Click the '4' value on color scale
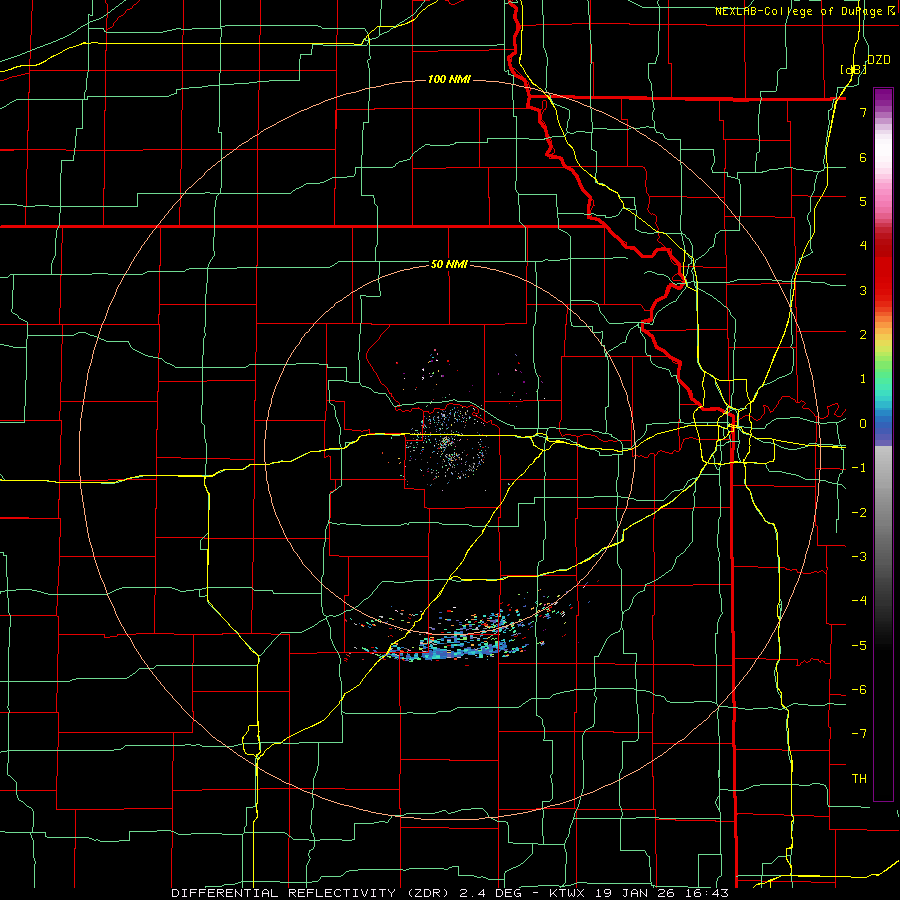900x900 pixels. pyautogui.click(x=863, y=246)
